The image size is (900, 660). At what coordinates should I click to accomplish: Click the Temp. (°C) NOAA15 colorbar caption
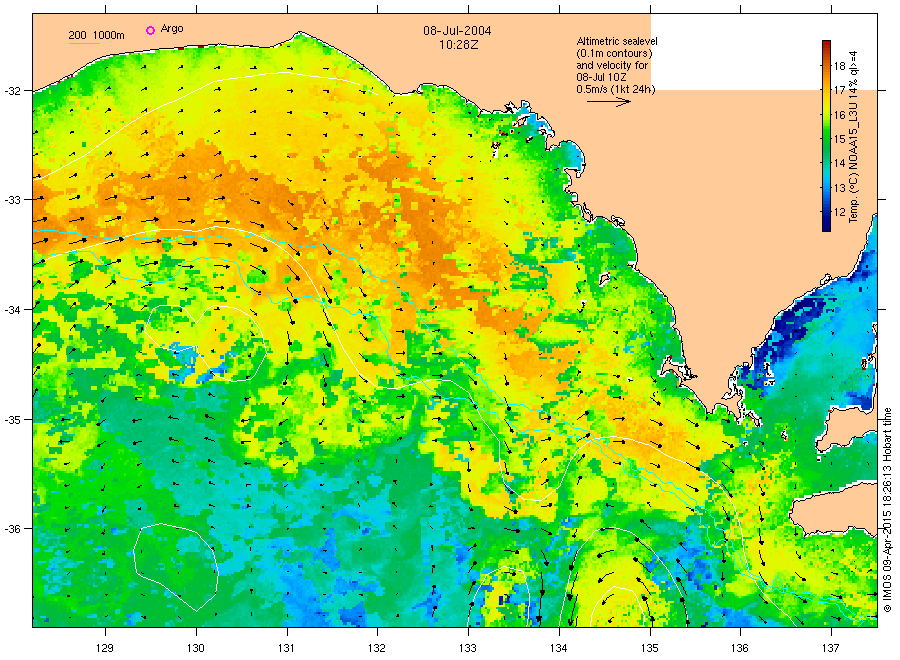[855, 135]
